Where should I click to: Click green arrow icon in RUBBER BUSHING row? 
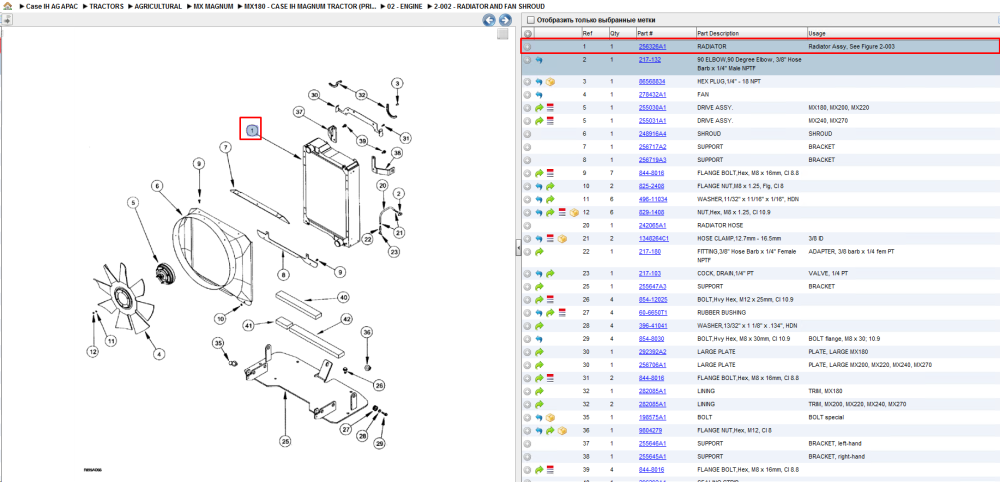coord(550,312)
